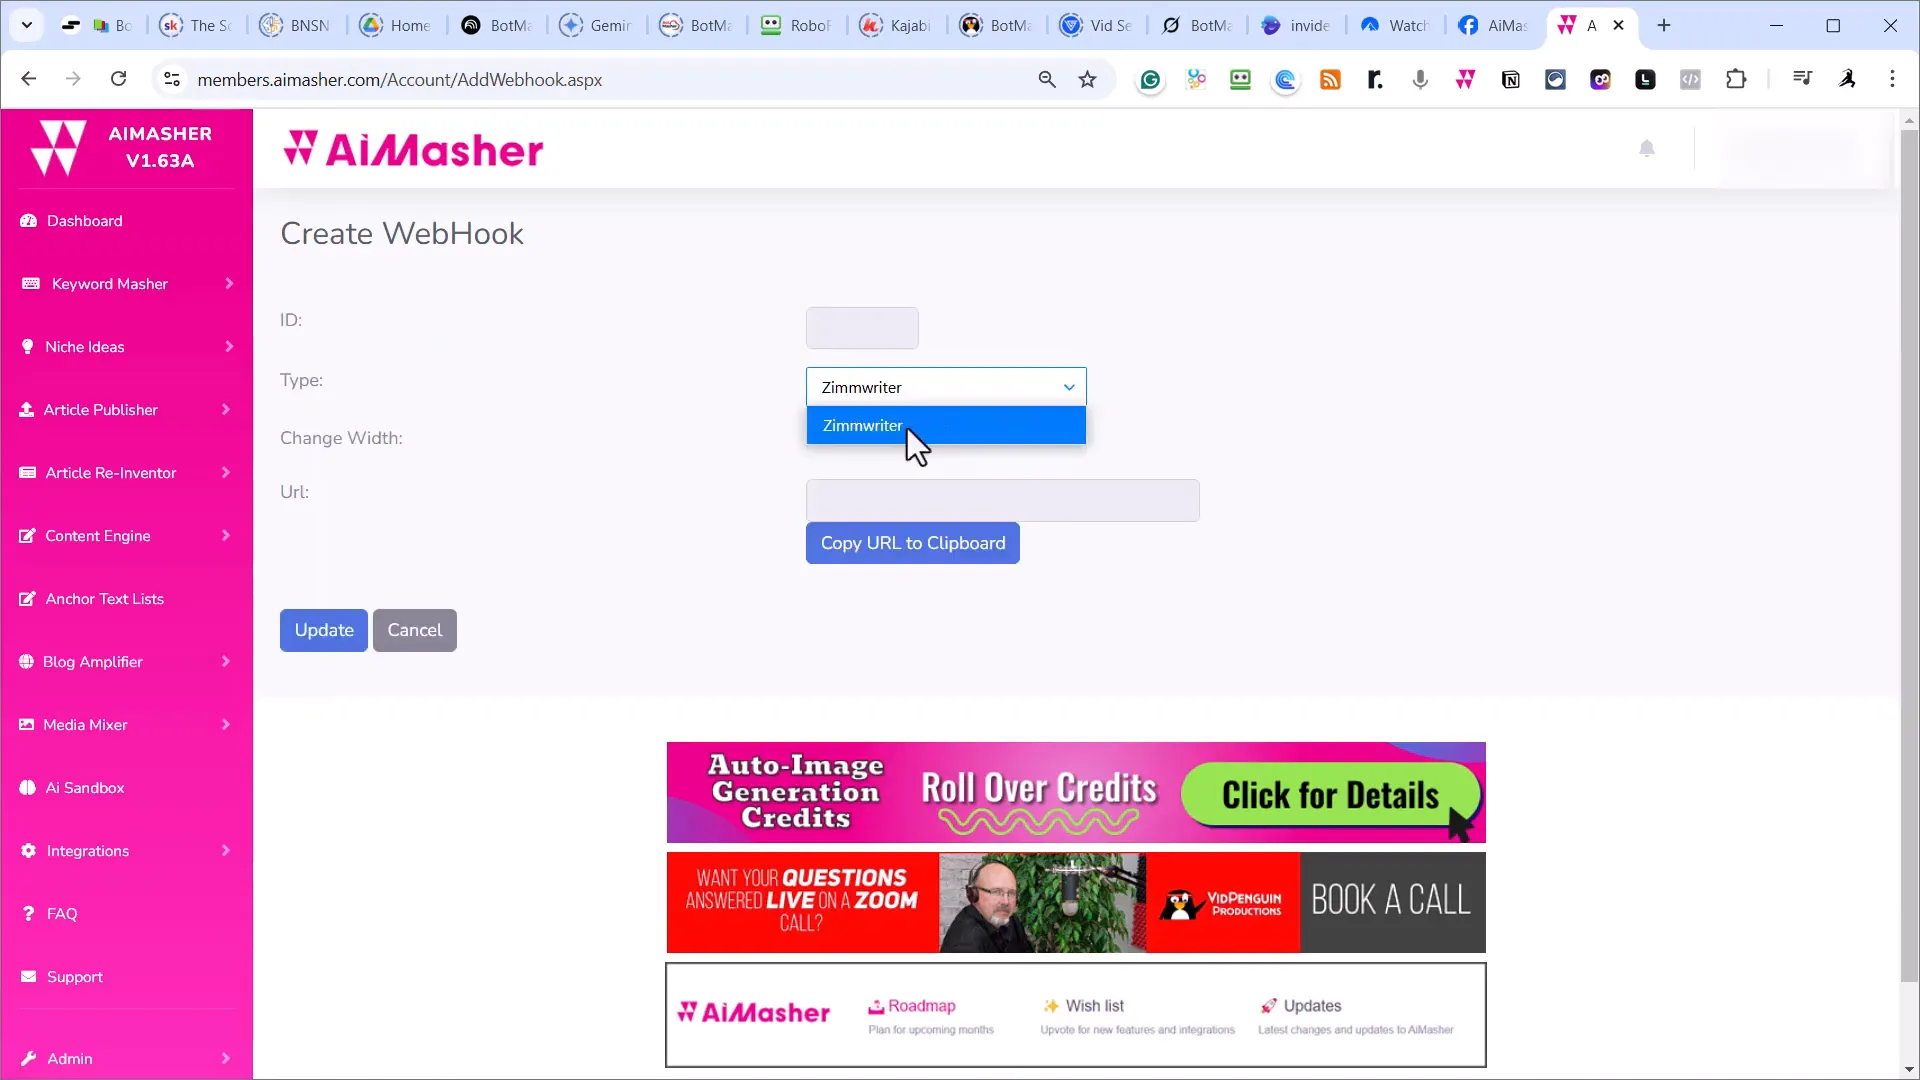Expand the Article Re-Inventor chevron
The image size is (1920, 1080).
coord(226,473)
